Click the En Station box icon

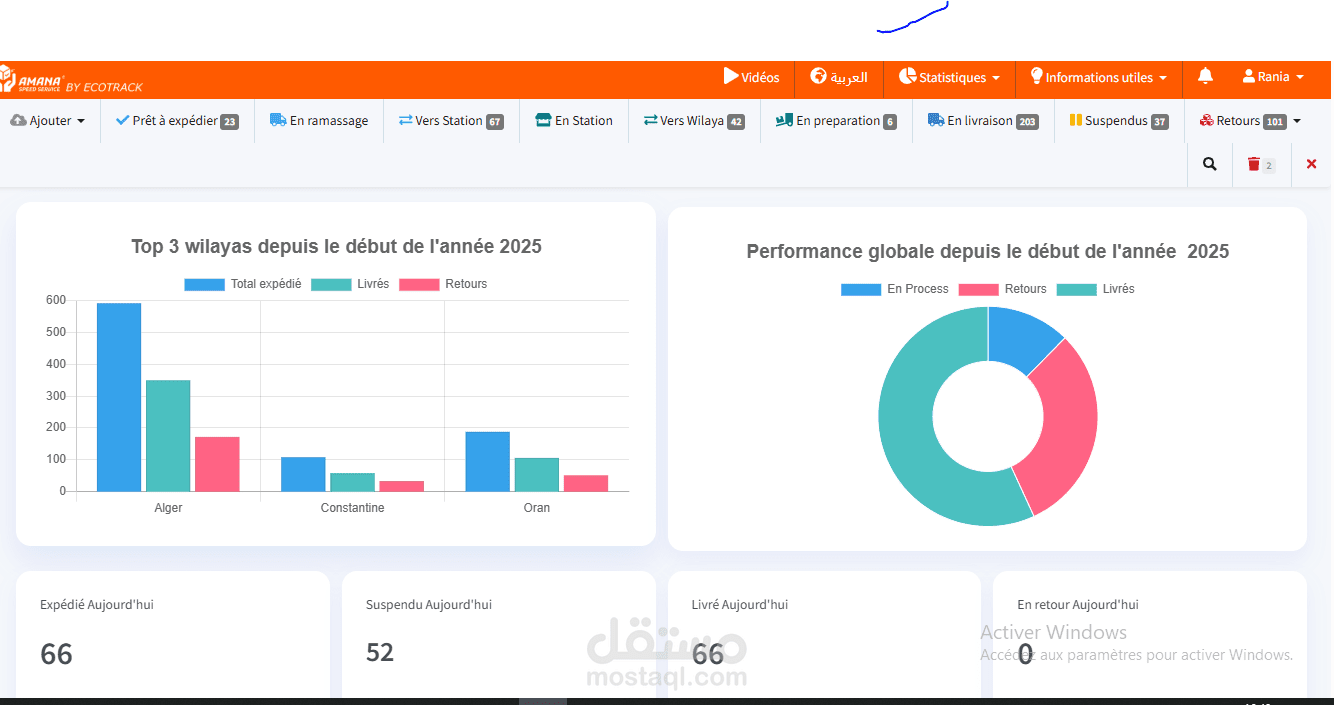545,120
